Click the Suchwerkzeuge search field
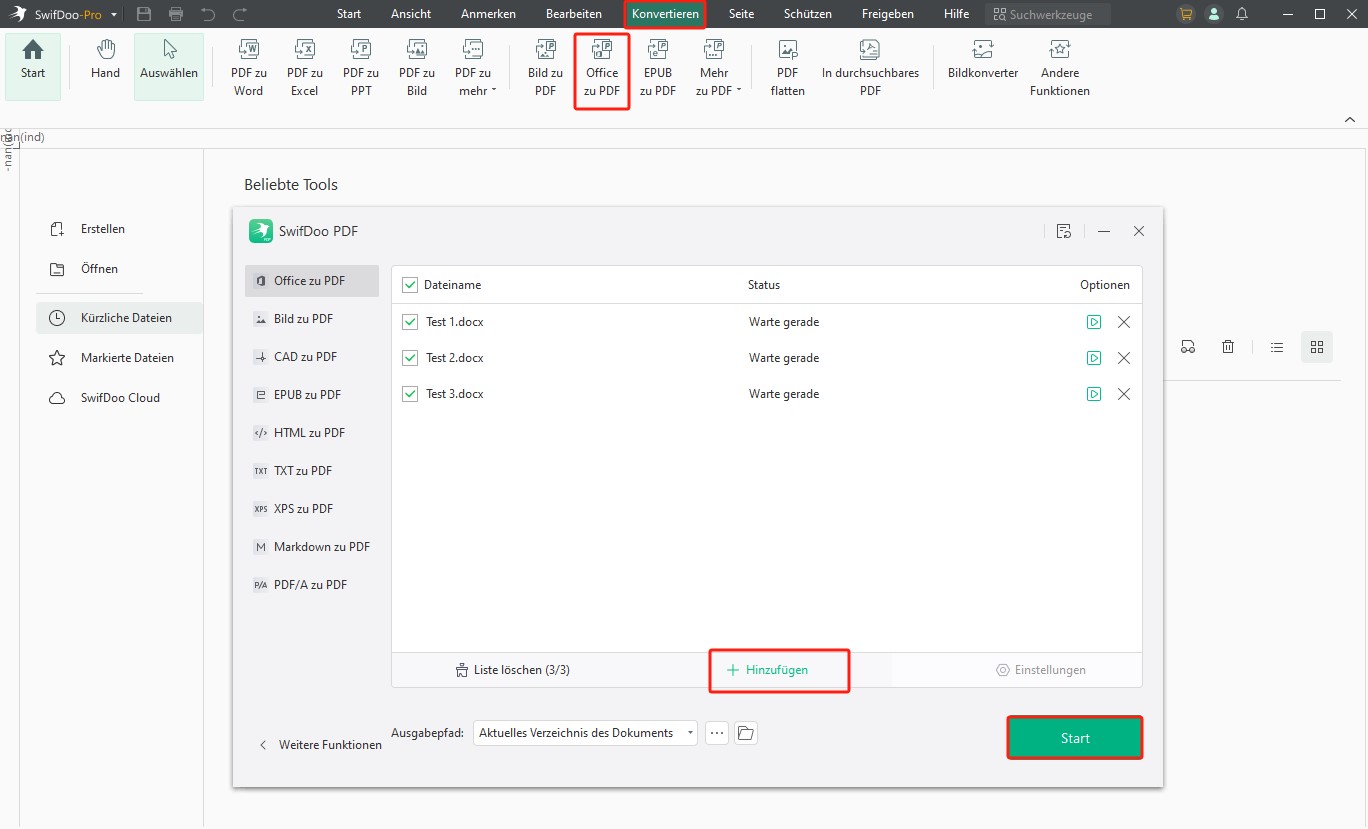 pos(1047,14)
